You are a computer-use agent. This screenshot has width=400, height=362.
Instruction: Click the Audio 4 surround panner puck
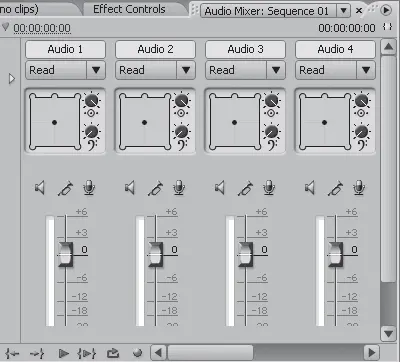tap(324, 123)
